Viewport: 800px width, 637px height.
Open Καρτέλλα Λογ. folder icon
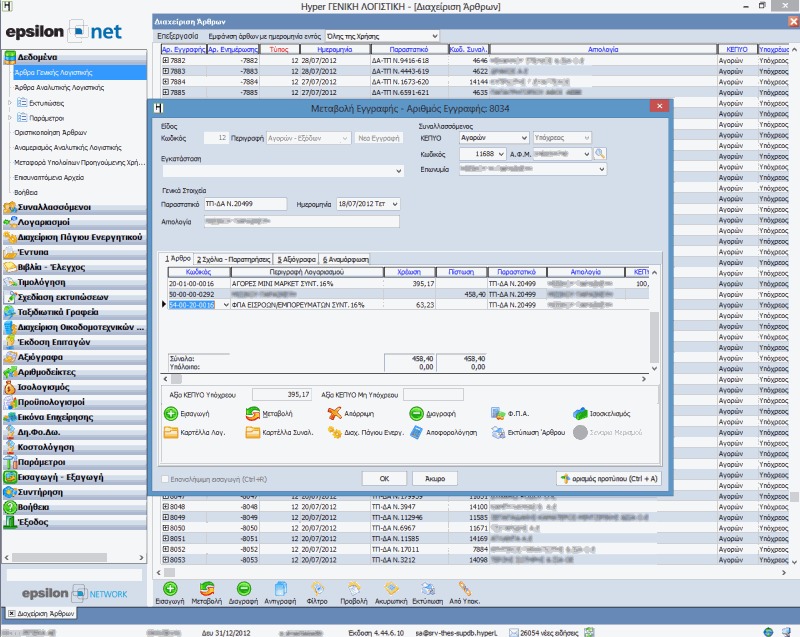[x=171, y=433]
